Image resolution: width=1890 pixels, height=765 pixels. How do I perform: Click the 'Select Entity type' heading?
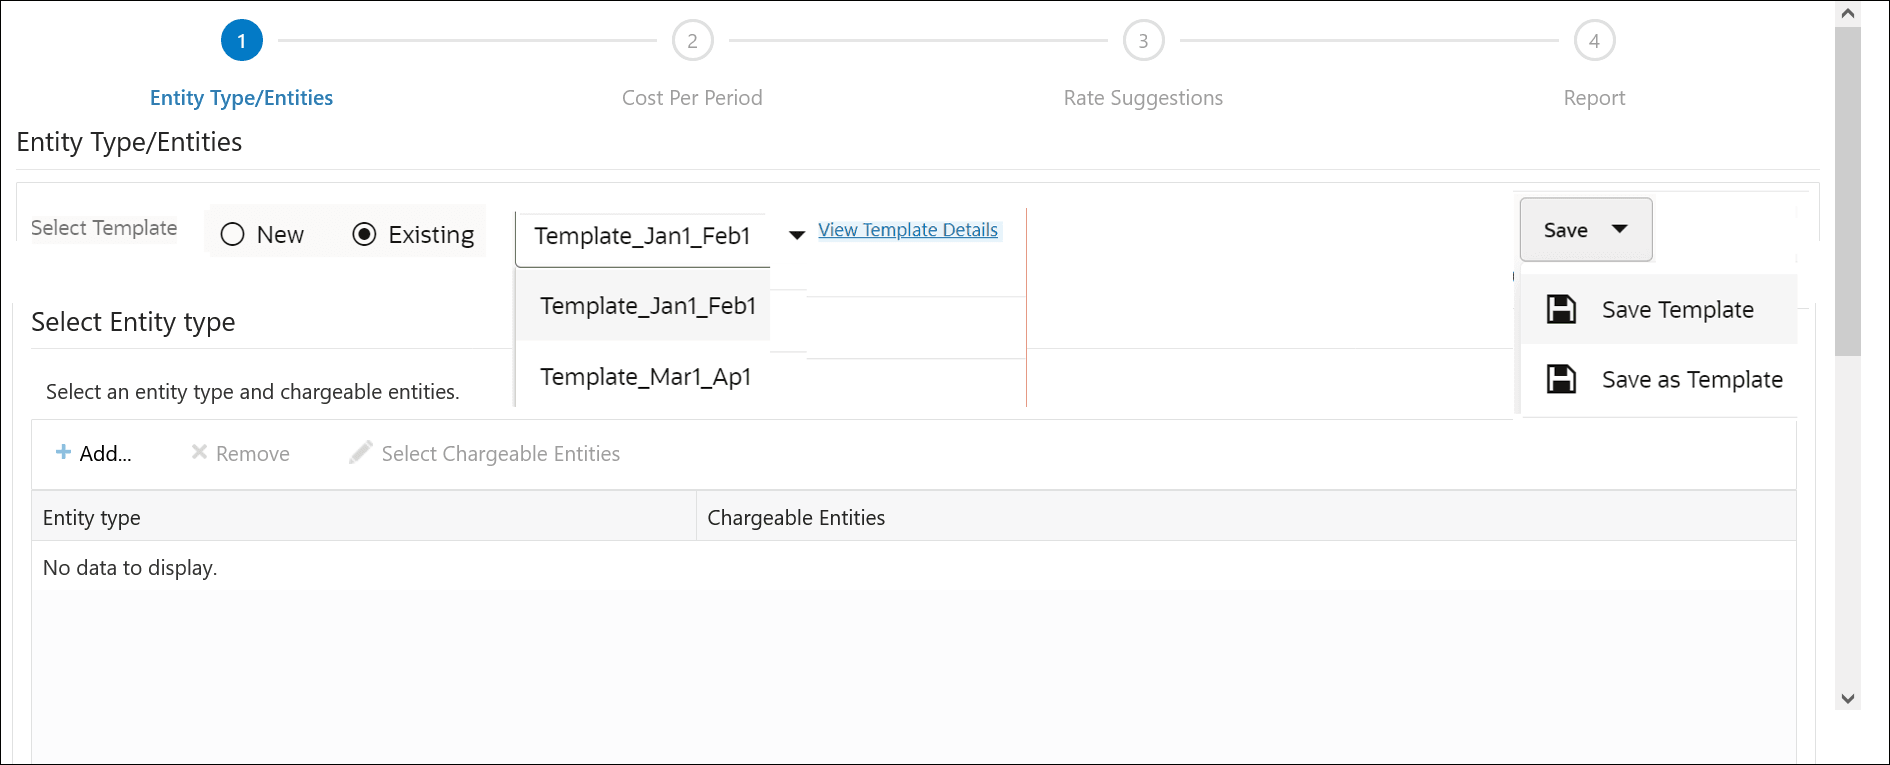(133, 322)
